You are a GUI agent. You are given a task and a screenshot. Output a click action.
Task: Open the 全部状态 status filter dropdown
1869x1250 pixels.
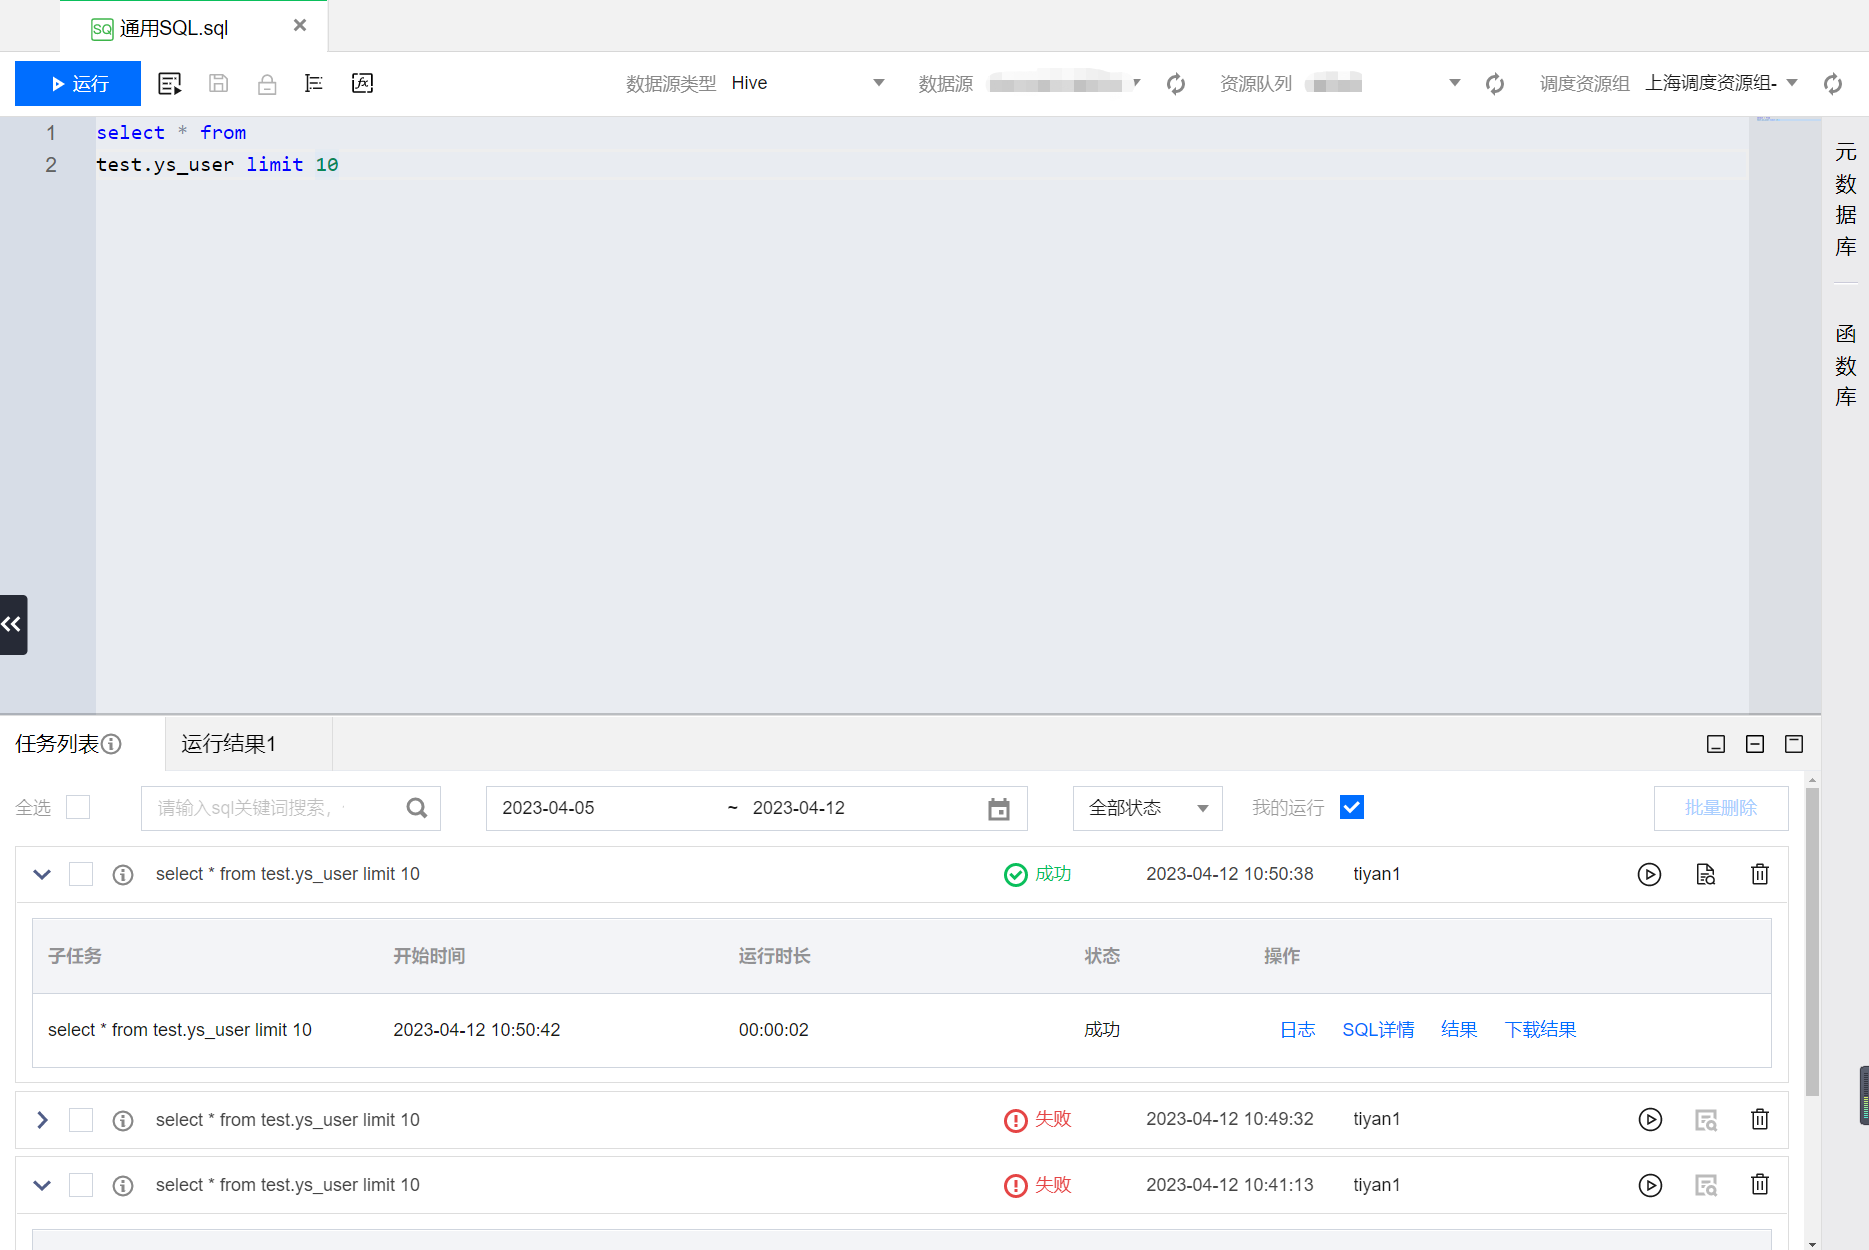1147,808
